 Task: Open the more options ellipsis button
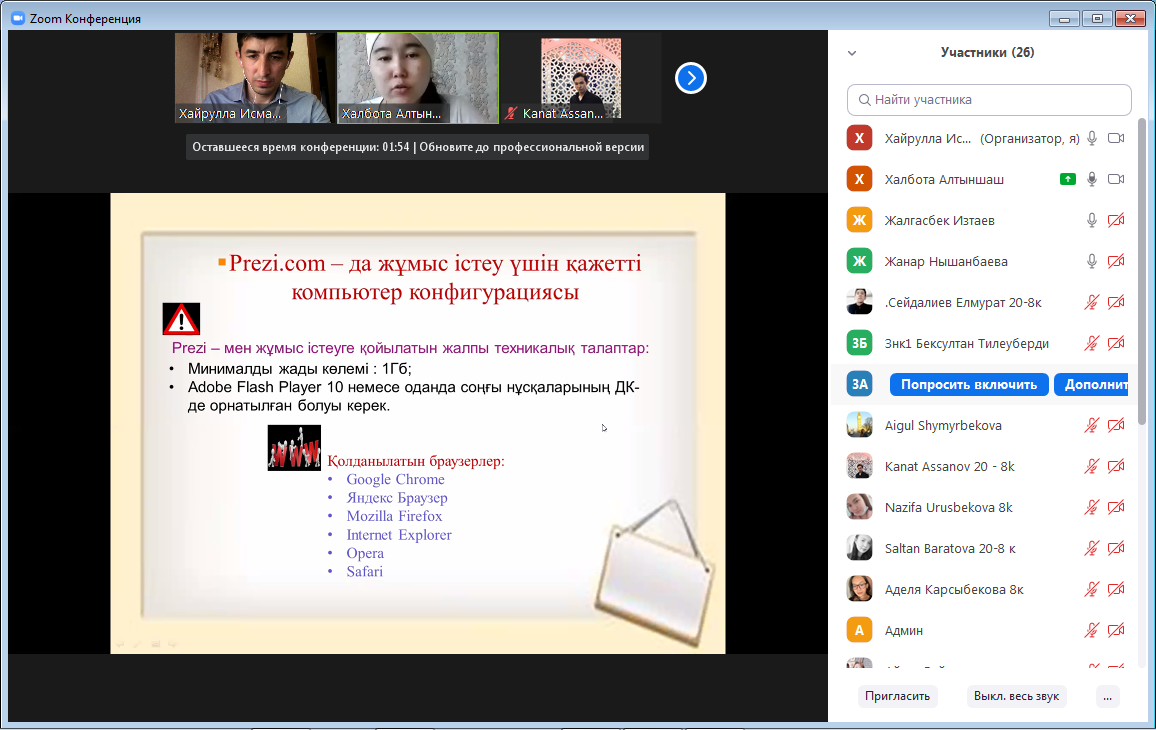[x=1107, y=696]
